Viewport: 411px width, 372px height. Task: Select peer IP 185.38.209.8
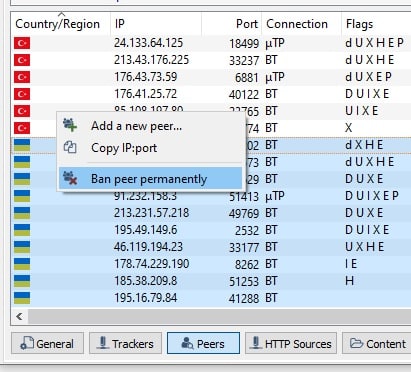[x=146, y=281]
